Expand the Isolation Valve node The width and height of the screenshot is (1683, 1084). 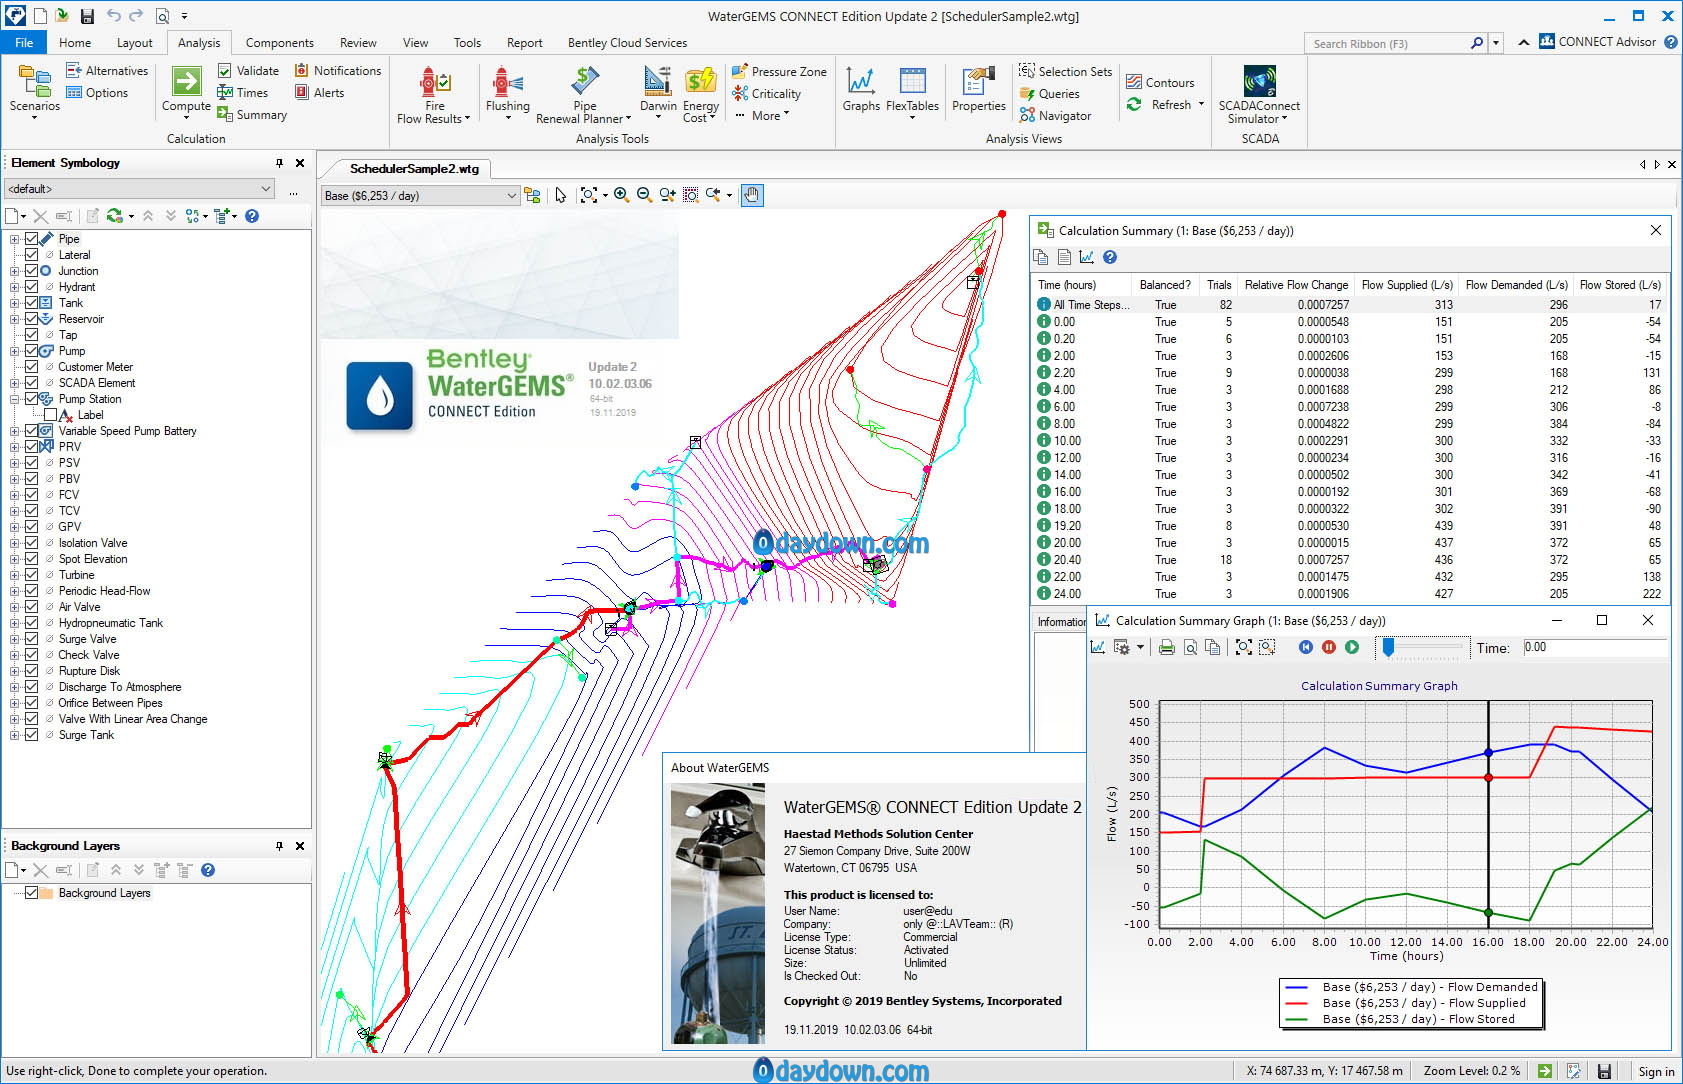pos(14,543)
